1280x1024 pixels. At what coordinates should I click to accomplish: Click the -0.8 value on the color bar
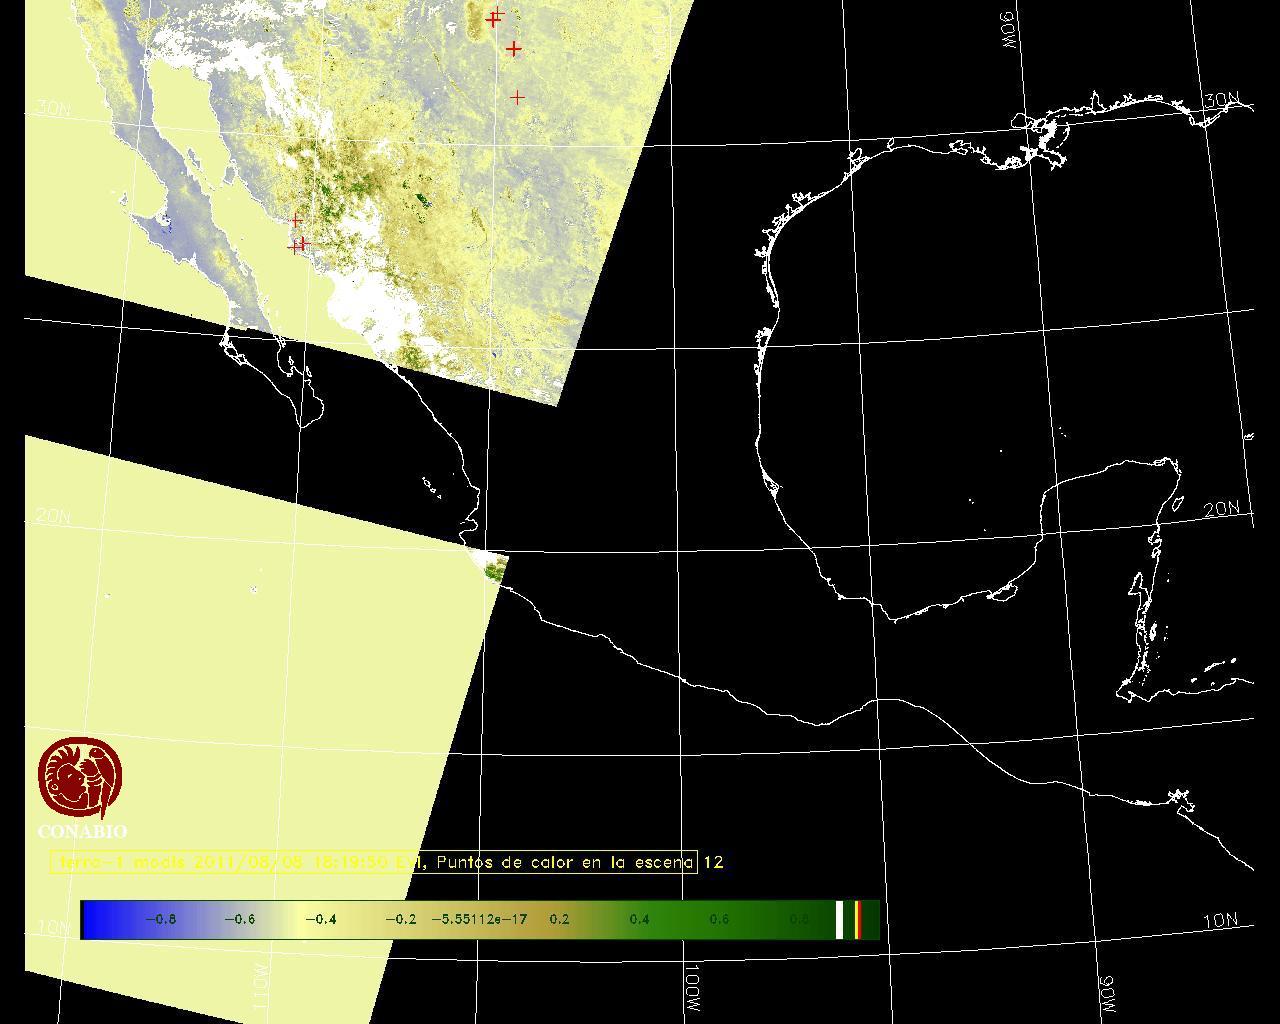click(160, 919)
